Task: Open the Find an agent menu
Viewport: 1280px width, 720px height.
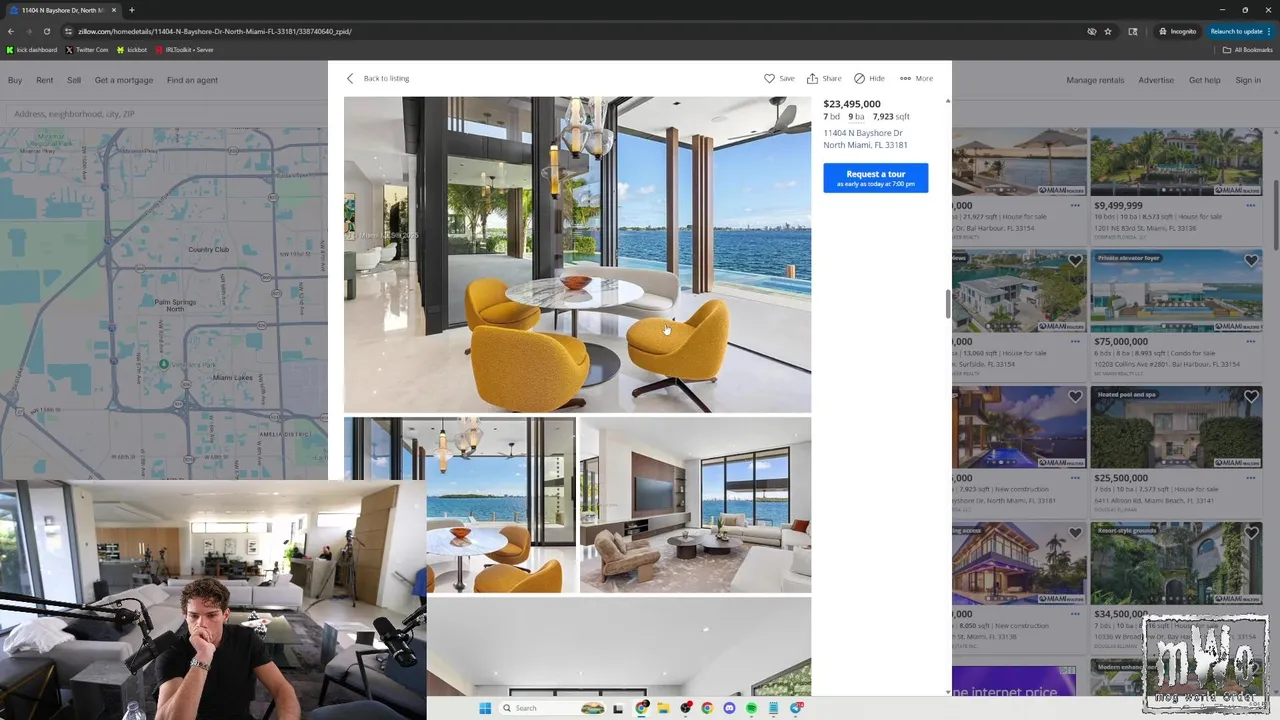Action: coord(192,80)
